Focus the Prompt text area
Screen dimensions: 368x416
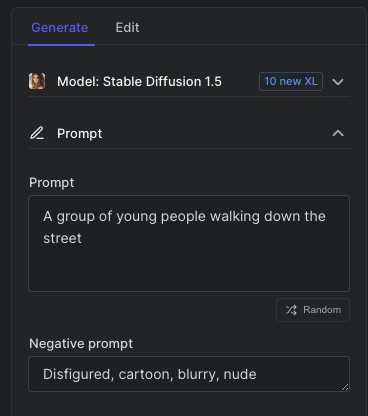point(189,243)
